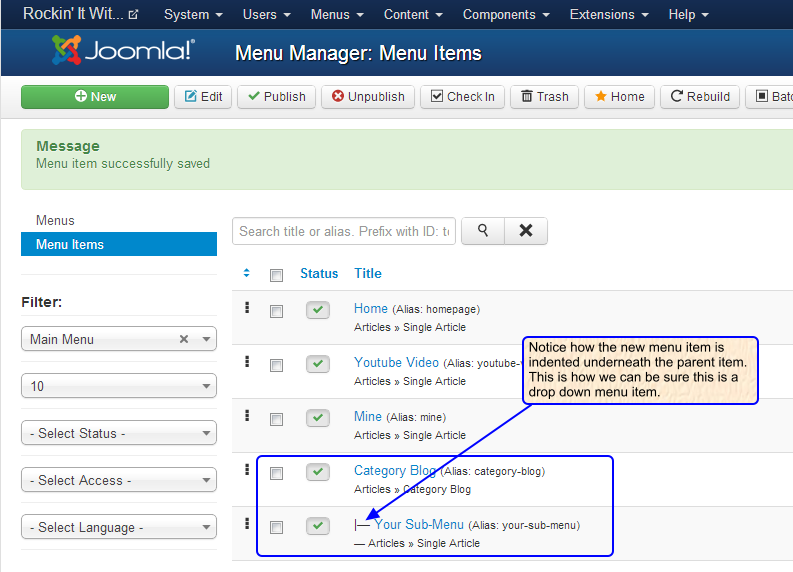Toggle published status of Mine item
793x572 pixels.
click(318, 418)
